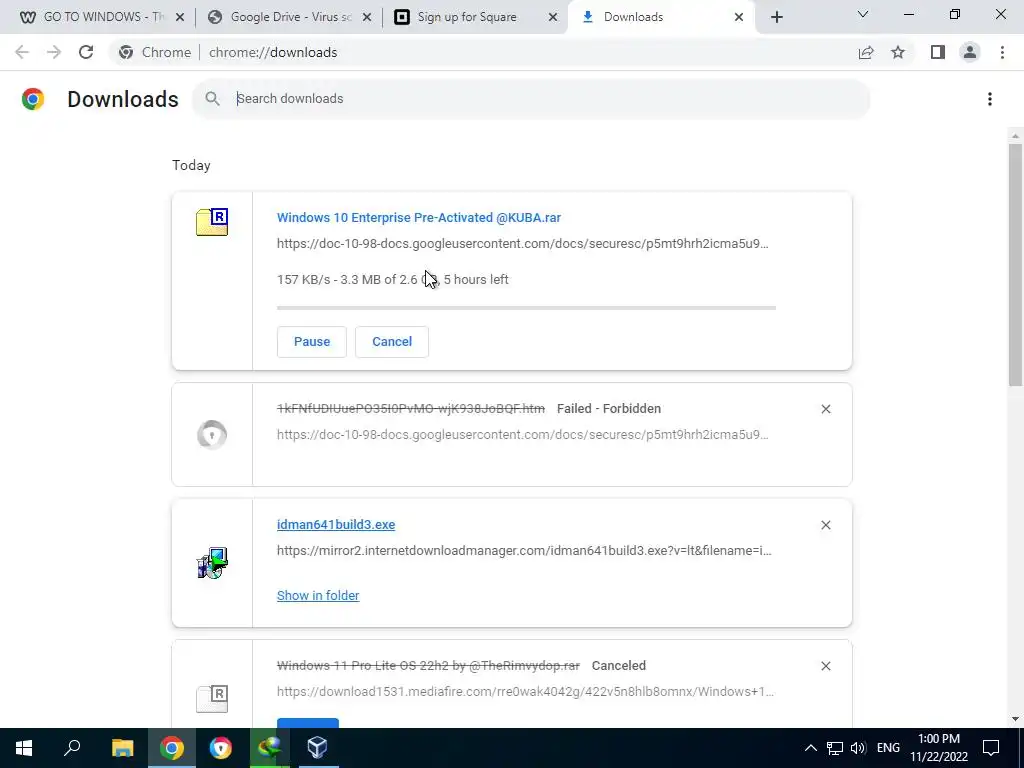The image size is (1024, 768).
Task: Click the idman641build3.exe installer icon
Action: (212, 563)
